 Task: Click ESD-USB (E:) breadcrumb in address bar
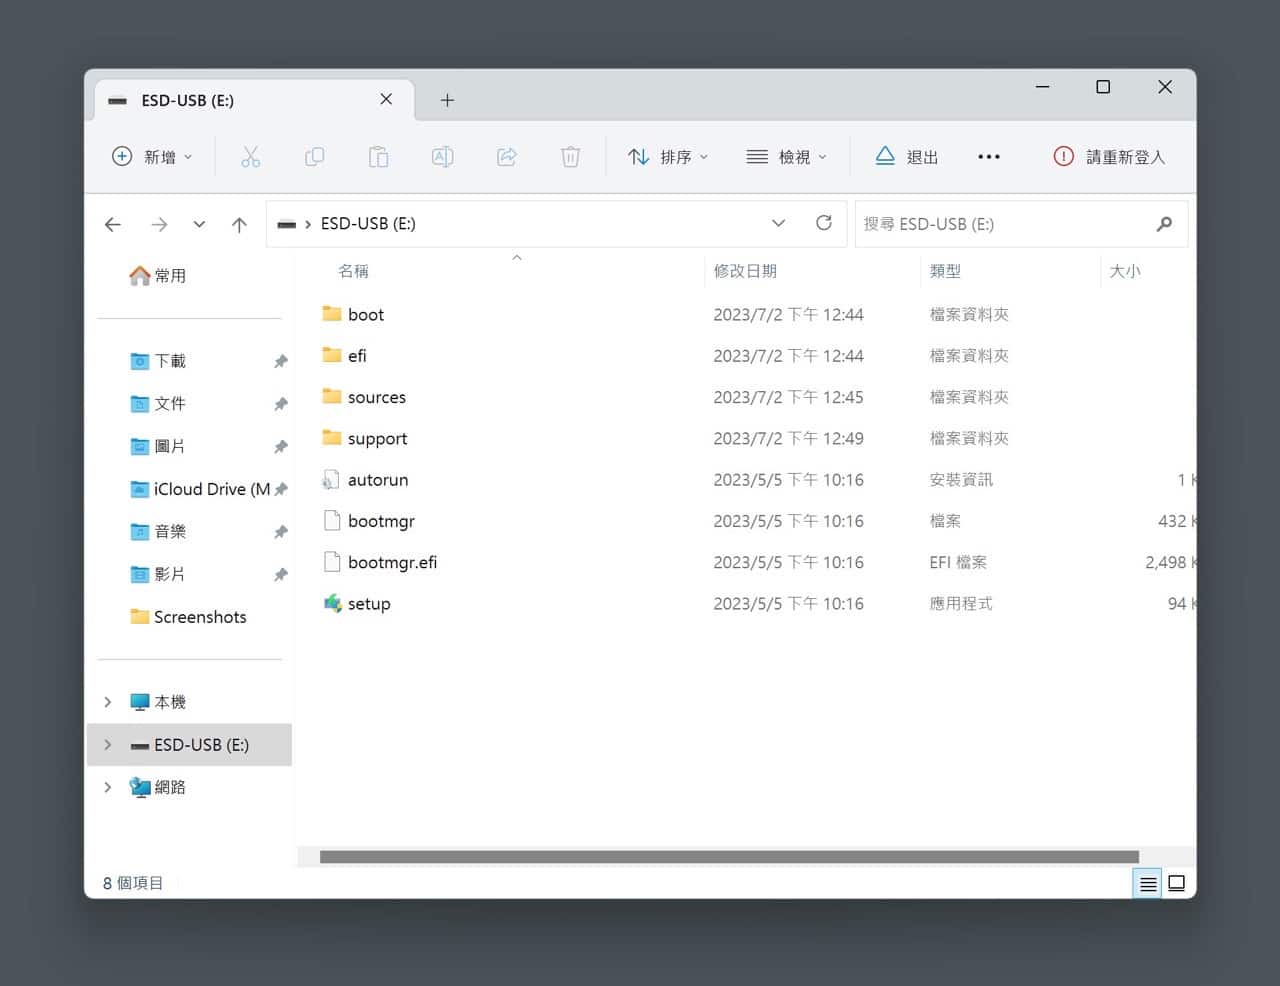[368, 224]
